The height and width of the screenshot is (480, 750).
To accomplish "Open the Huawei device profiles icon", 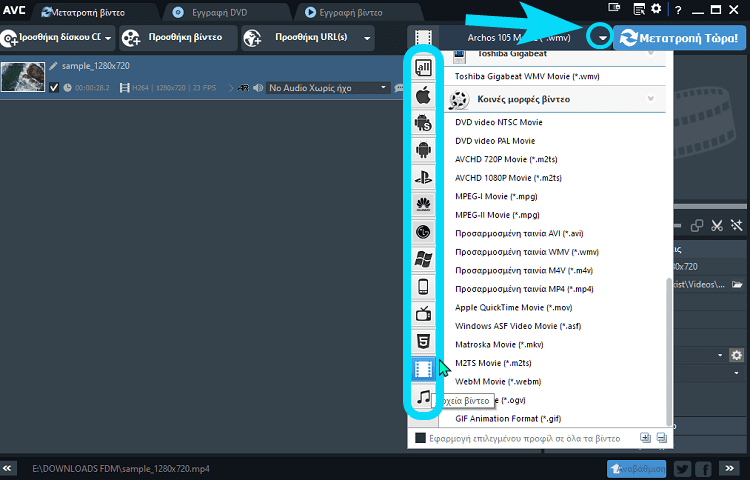I will point(423,205).
